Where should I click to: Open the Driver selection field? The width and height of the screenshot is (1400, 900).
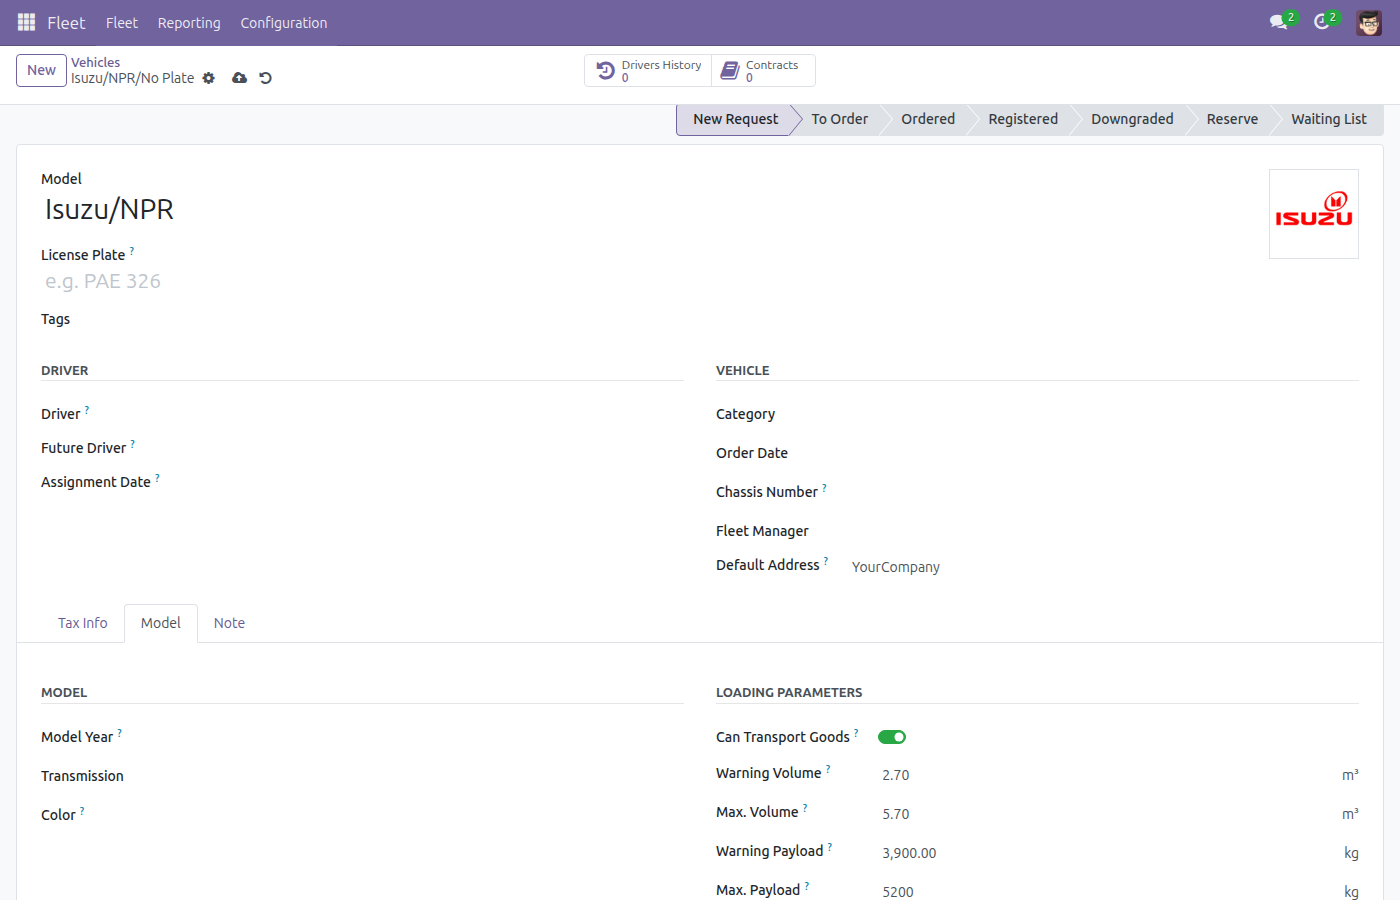430,414
